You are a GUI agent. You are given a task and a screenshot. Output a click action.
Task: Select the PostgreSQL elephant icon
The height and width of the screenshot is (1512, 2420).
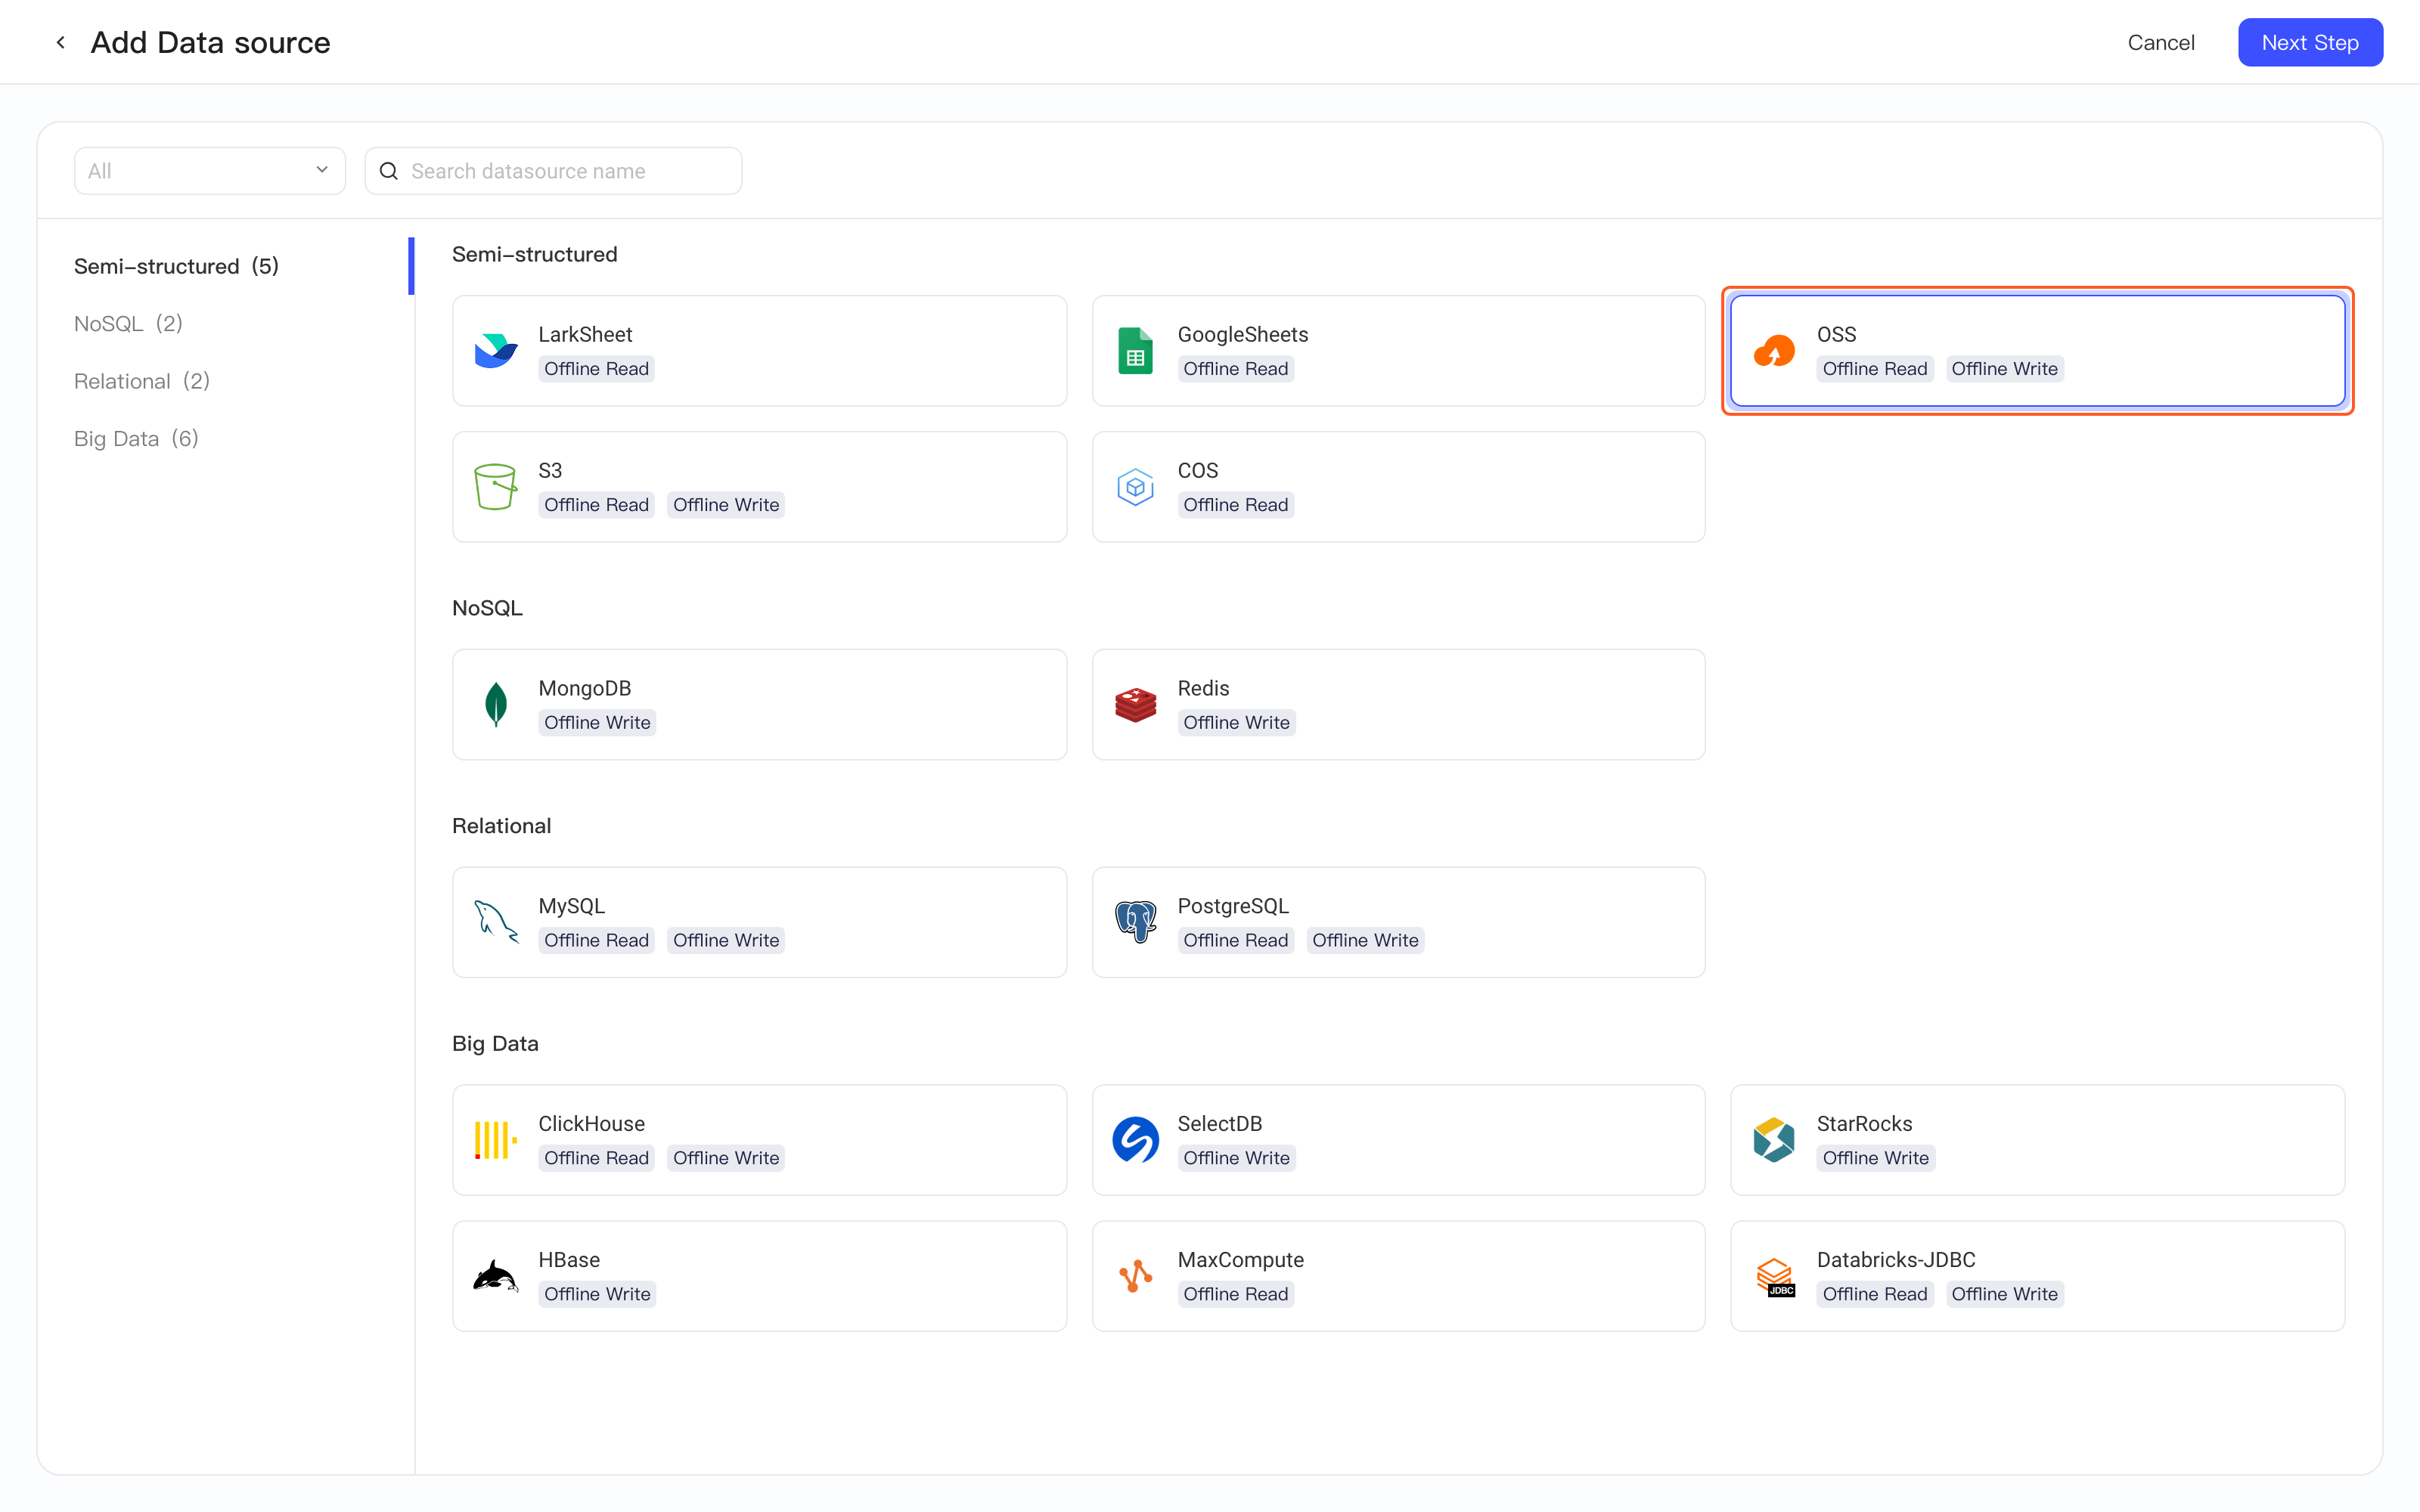click(1135, 922)
